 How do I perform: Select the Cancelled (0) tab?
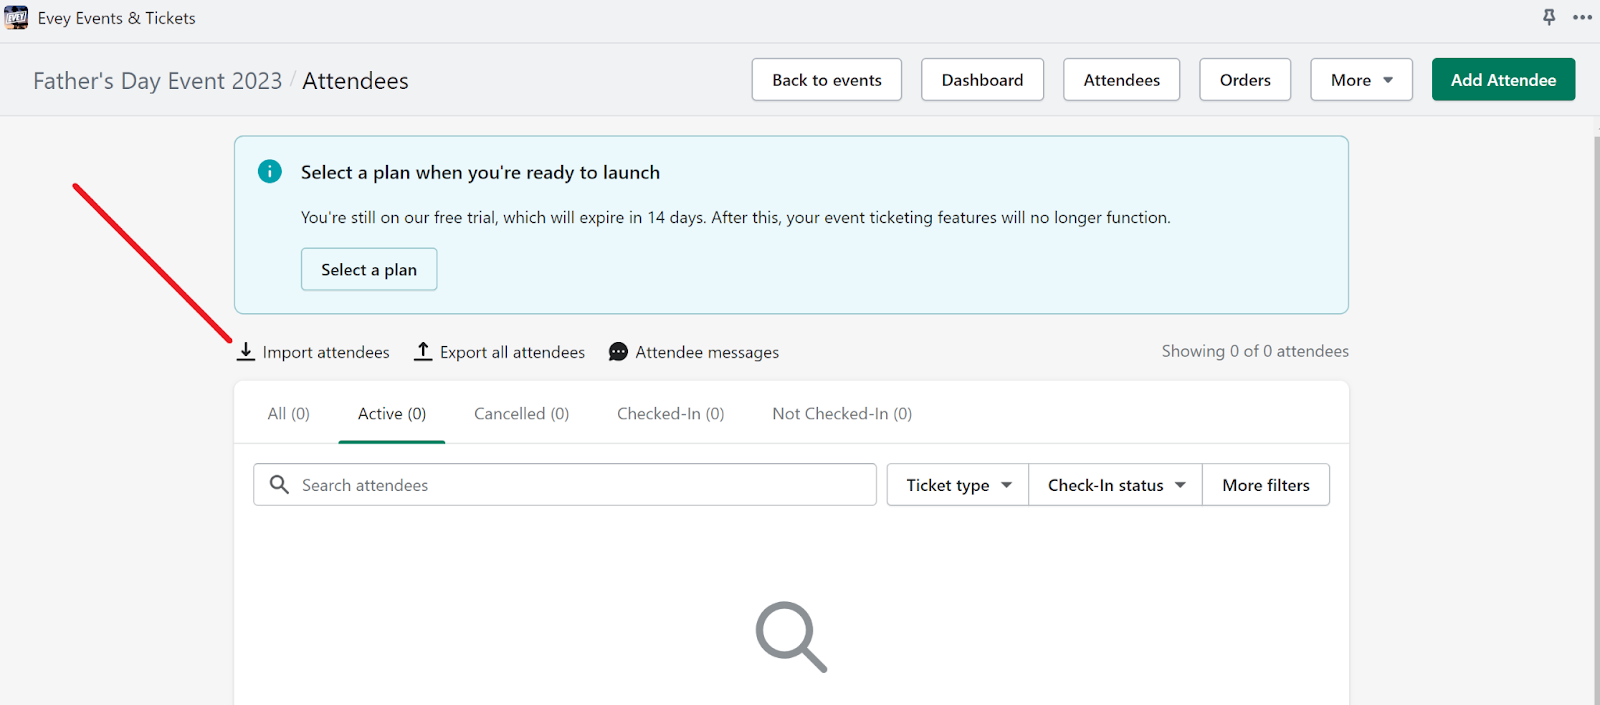tap(521, 414)
